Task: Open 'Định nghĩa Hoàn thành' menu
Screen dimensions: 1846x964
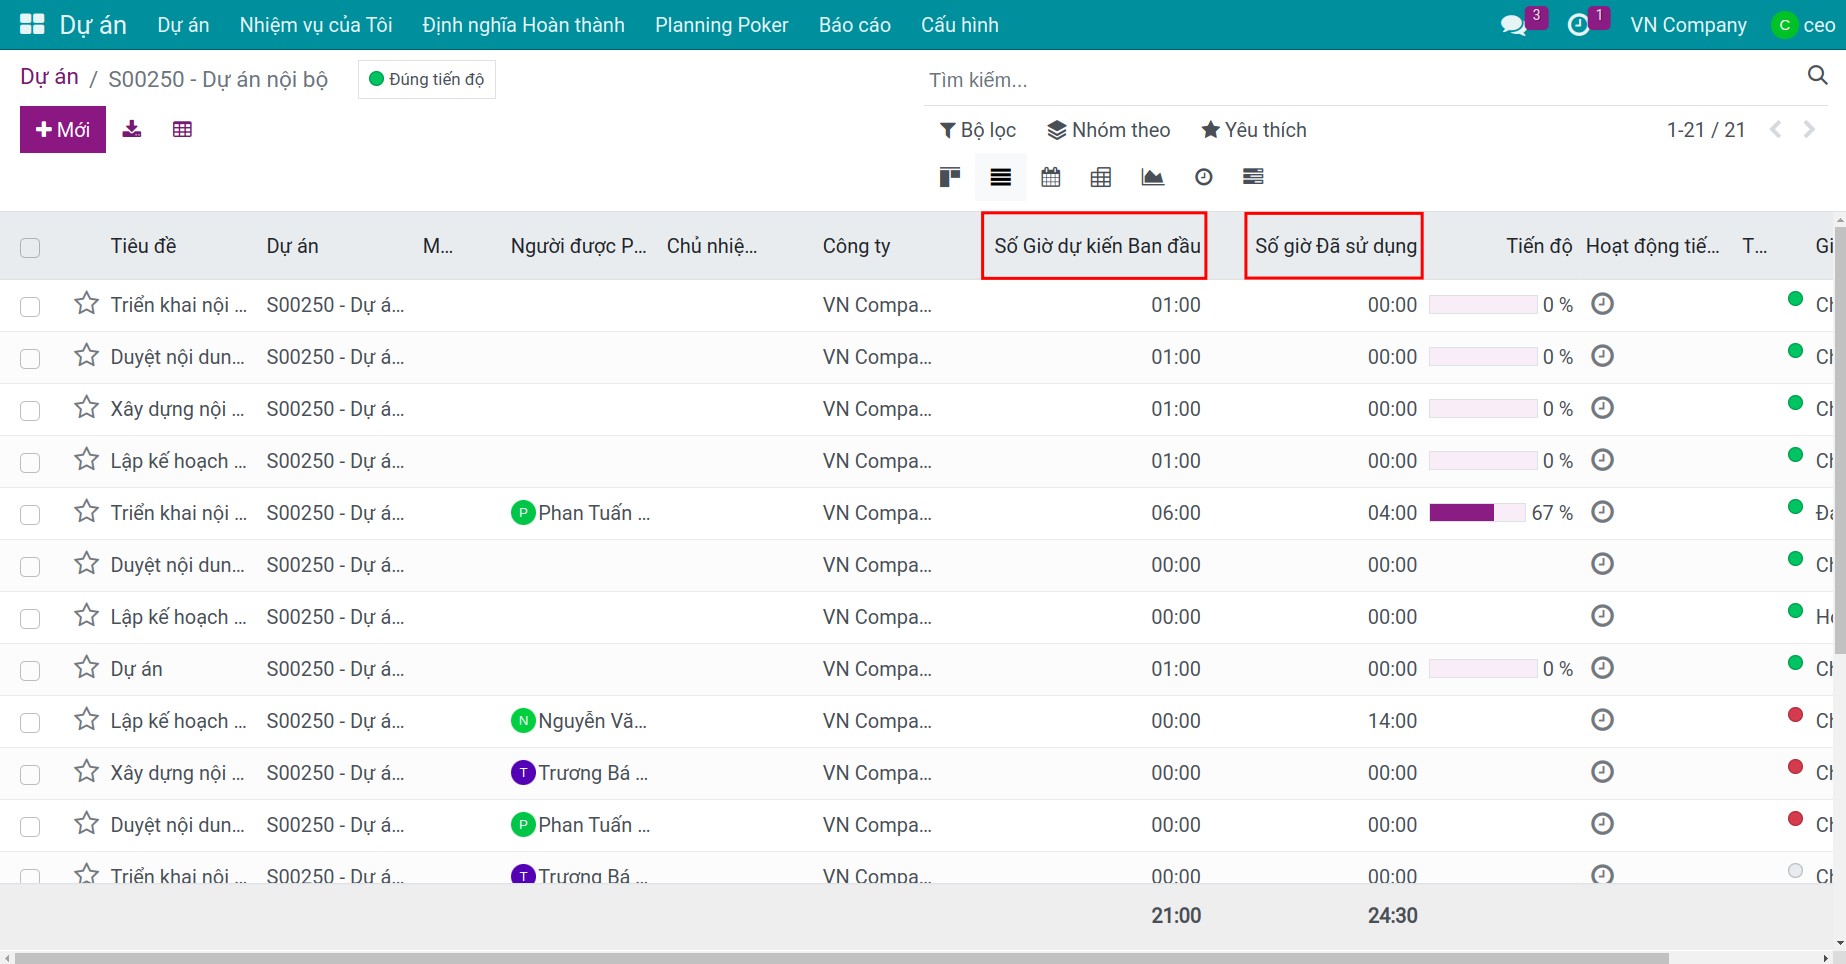Action: 523,25
